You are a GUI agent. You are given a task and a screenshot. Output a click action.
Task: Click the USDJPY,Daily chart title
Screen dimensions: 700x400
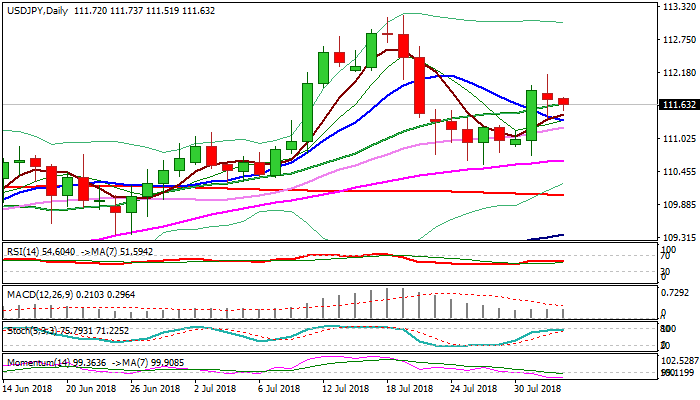click(x=36, y=8)
